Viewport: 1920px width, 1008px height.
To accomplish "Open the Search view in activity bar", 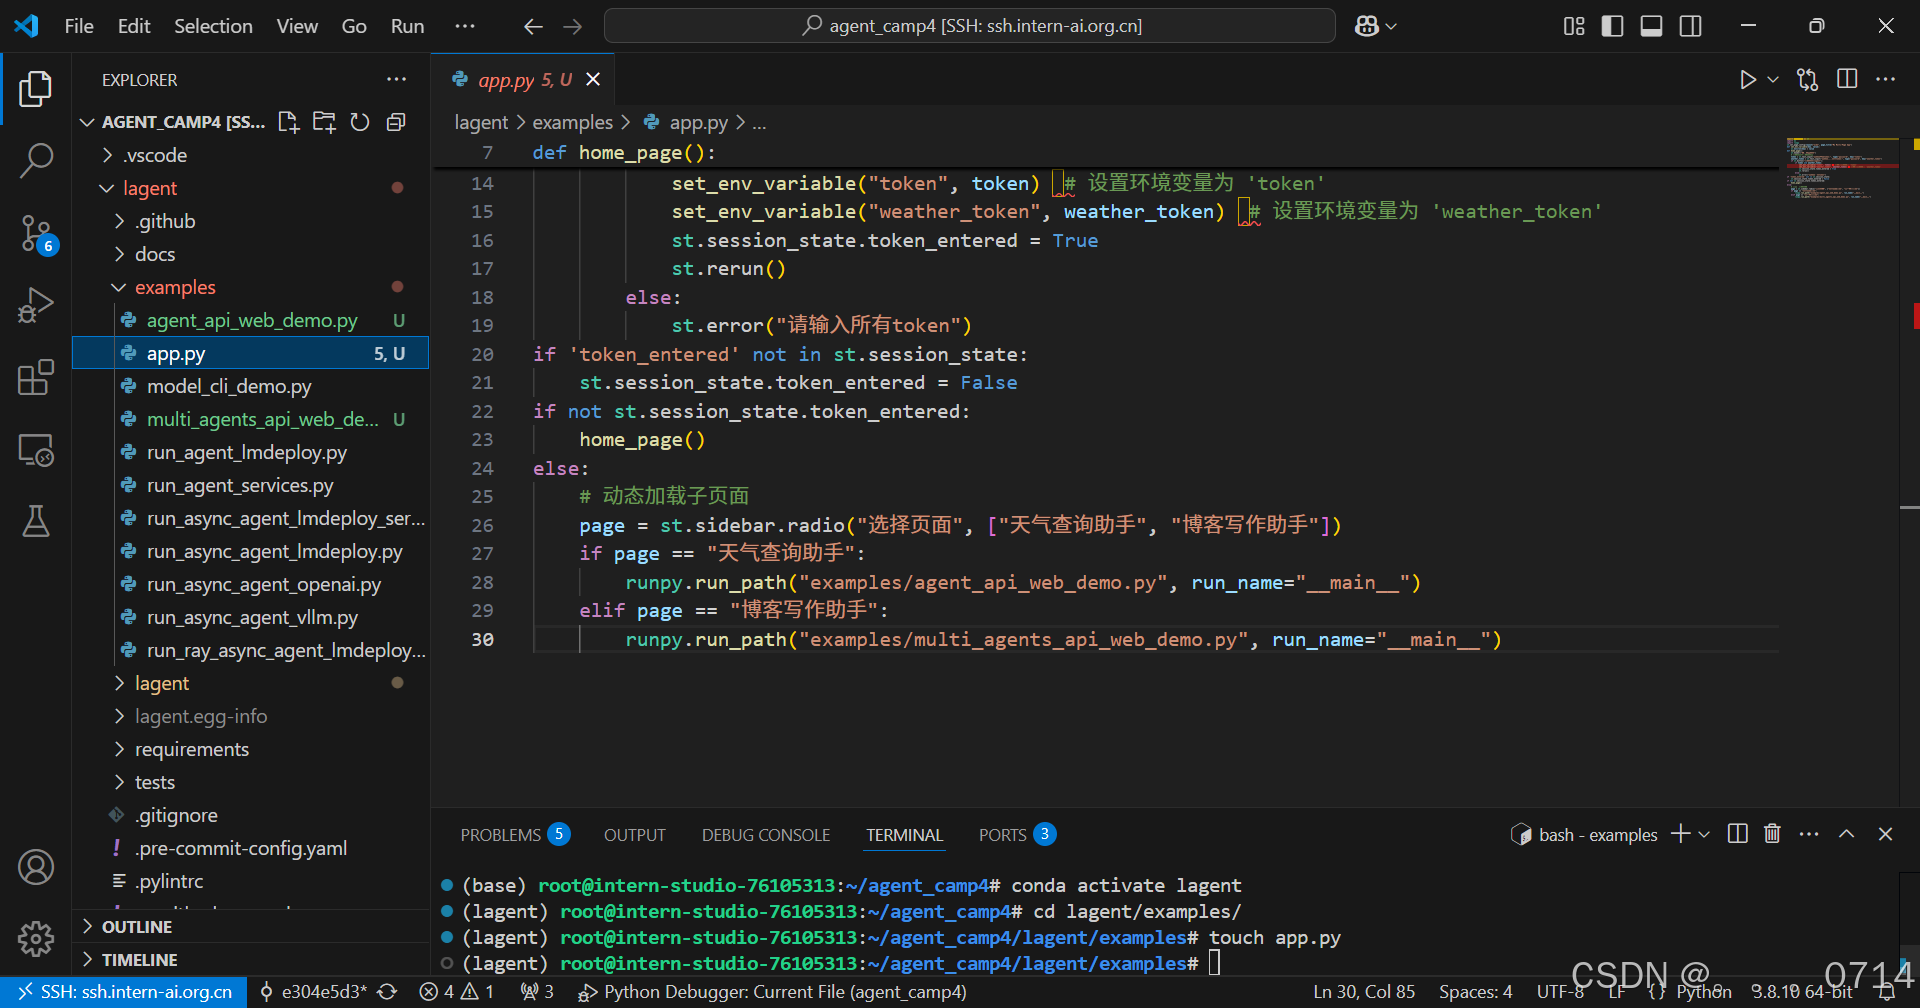I will click(36, 160).
